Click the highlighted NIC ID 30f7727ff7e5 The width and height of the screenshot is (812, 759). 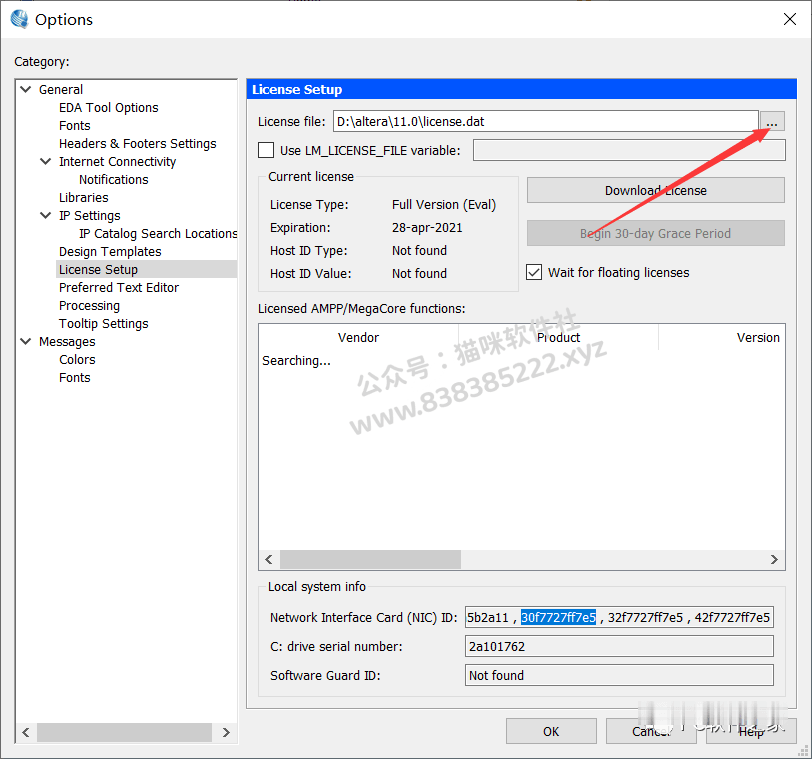tap(558, 617)
